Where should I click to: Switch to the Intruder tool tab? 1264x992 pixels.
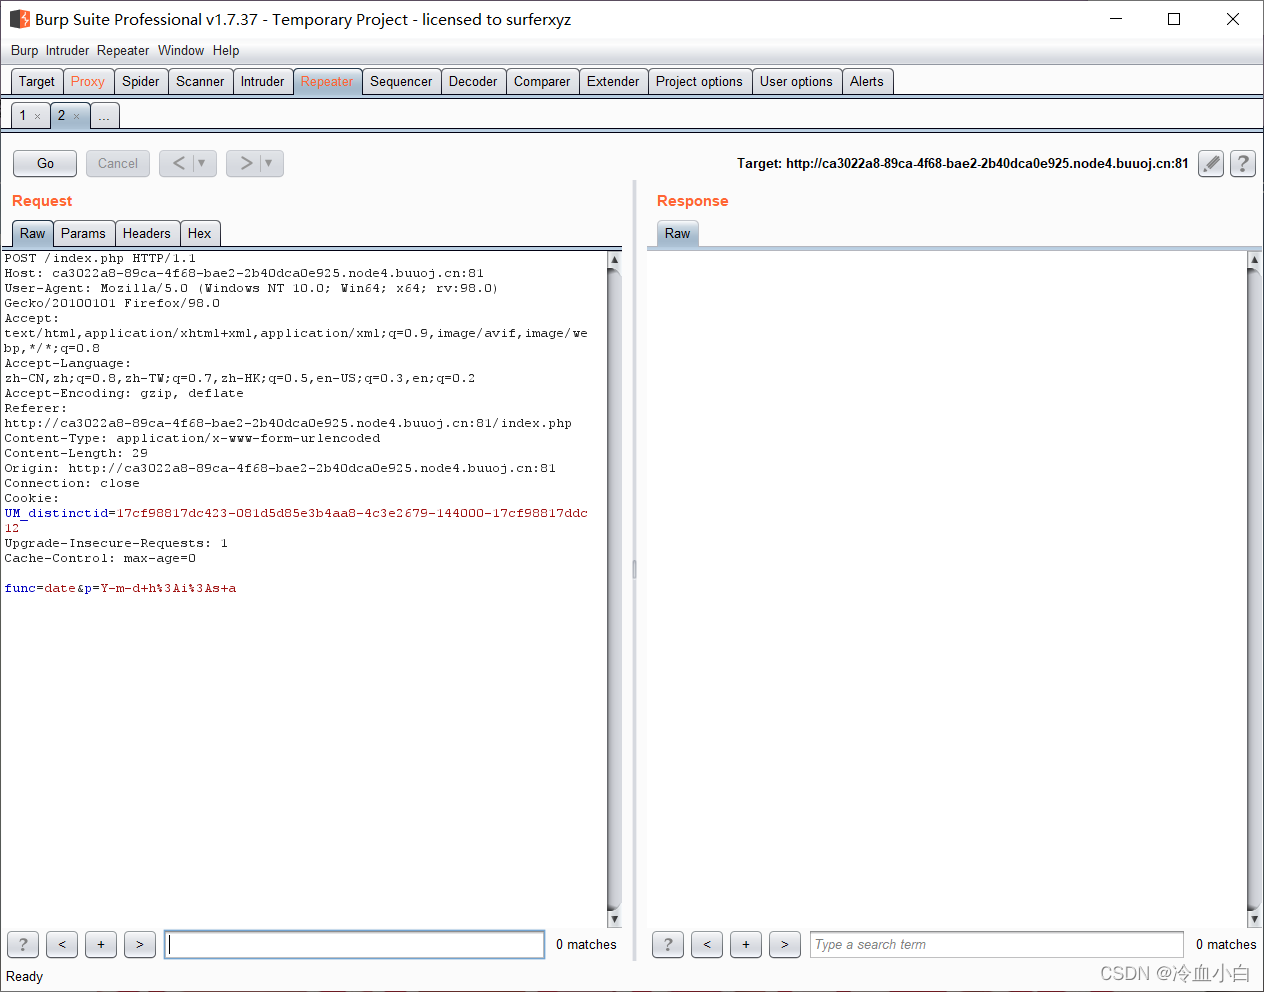coord(262,82)
